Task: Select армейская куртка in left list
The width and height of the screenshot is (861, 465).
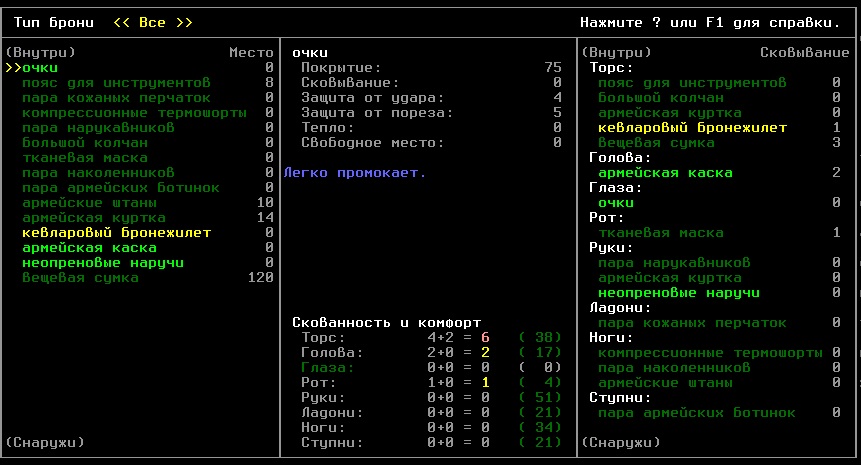Action: pyautogui.click(x=93, y=217)
